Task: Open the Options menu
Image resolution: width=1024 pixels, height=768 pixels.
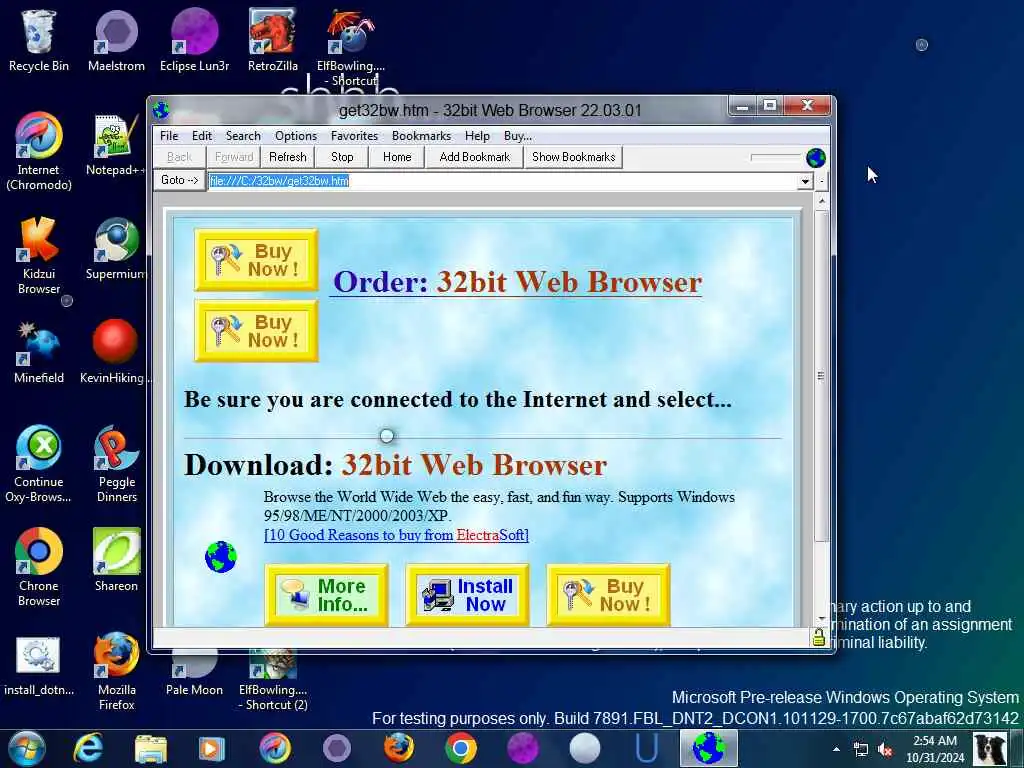Action: coord(296,136)
